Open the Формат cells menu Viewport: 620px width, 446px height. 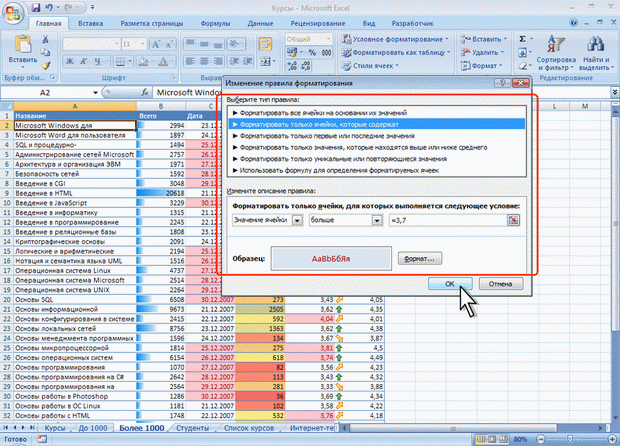[481, 66]
